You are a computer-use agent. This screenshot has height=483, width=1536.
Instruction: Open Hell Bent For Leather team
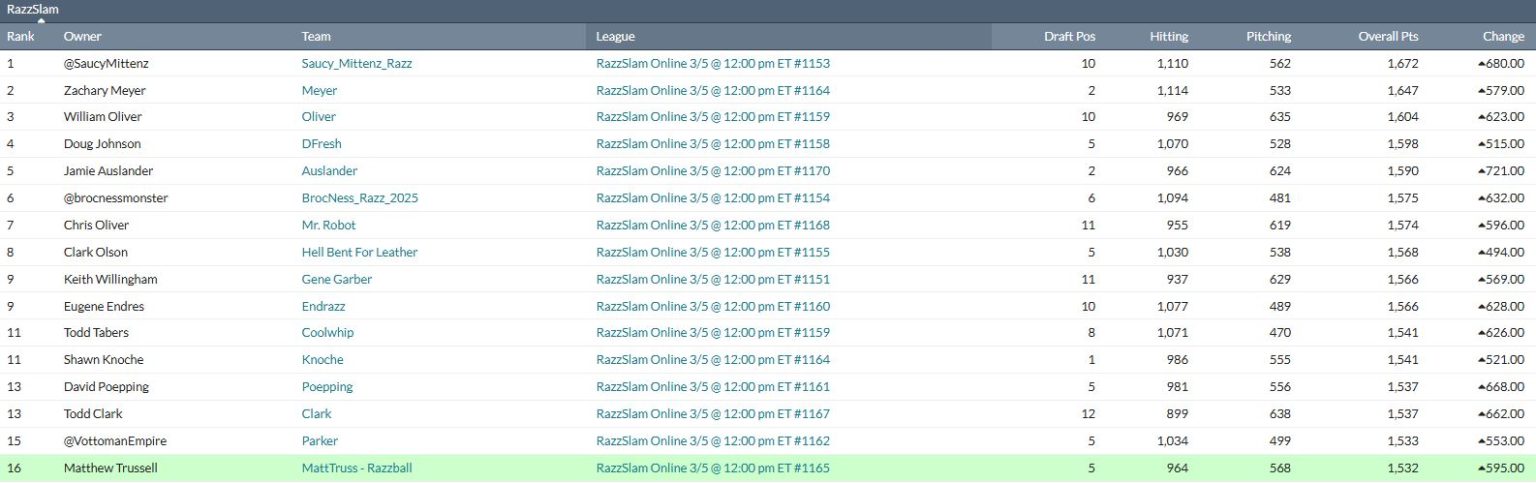point(360,252)
